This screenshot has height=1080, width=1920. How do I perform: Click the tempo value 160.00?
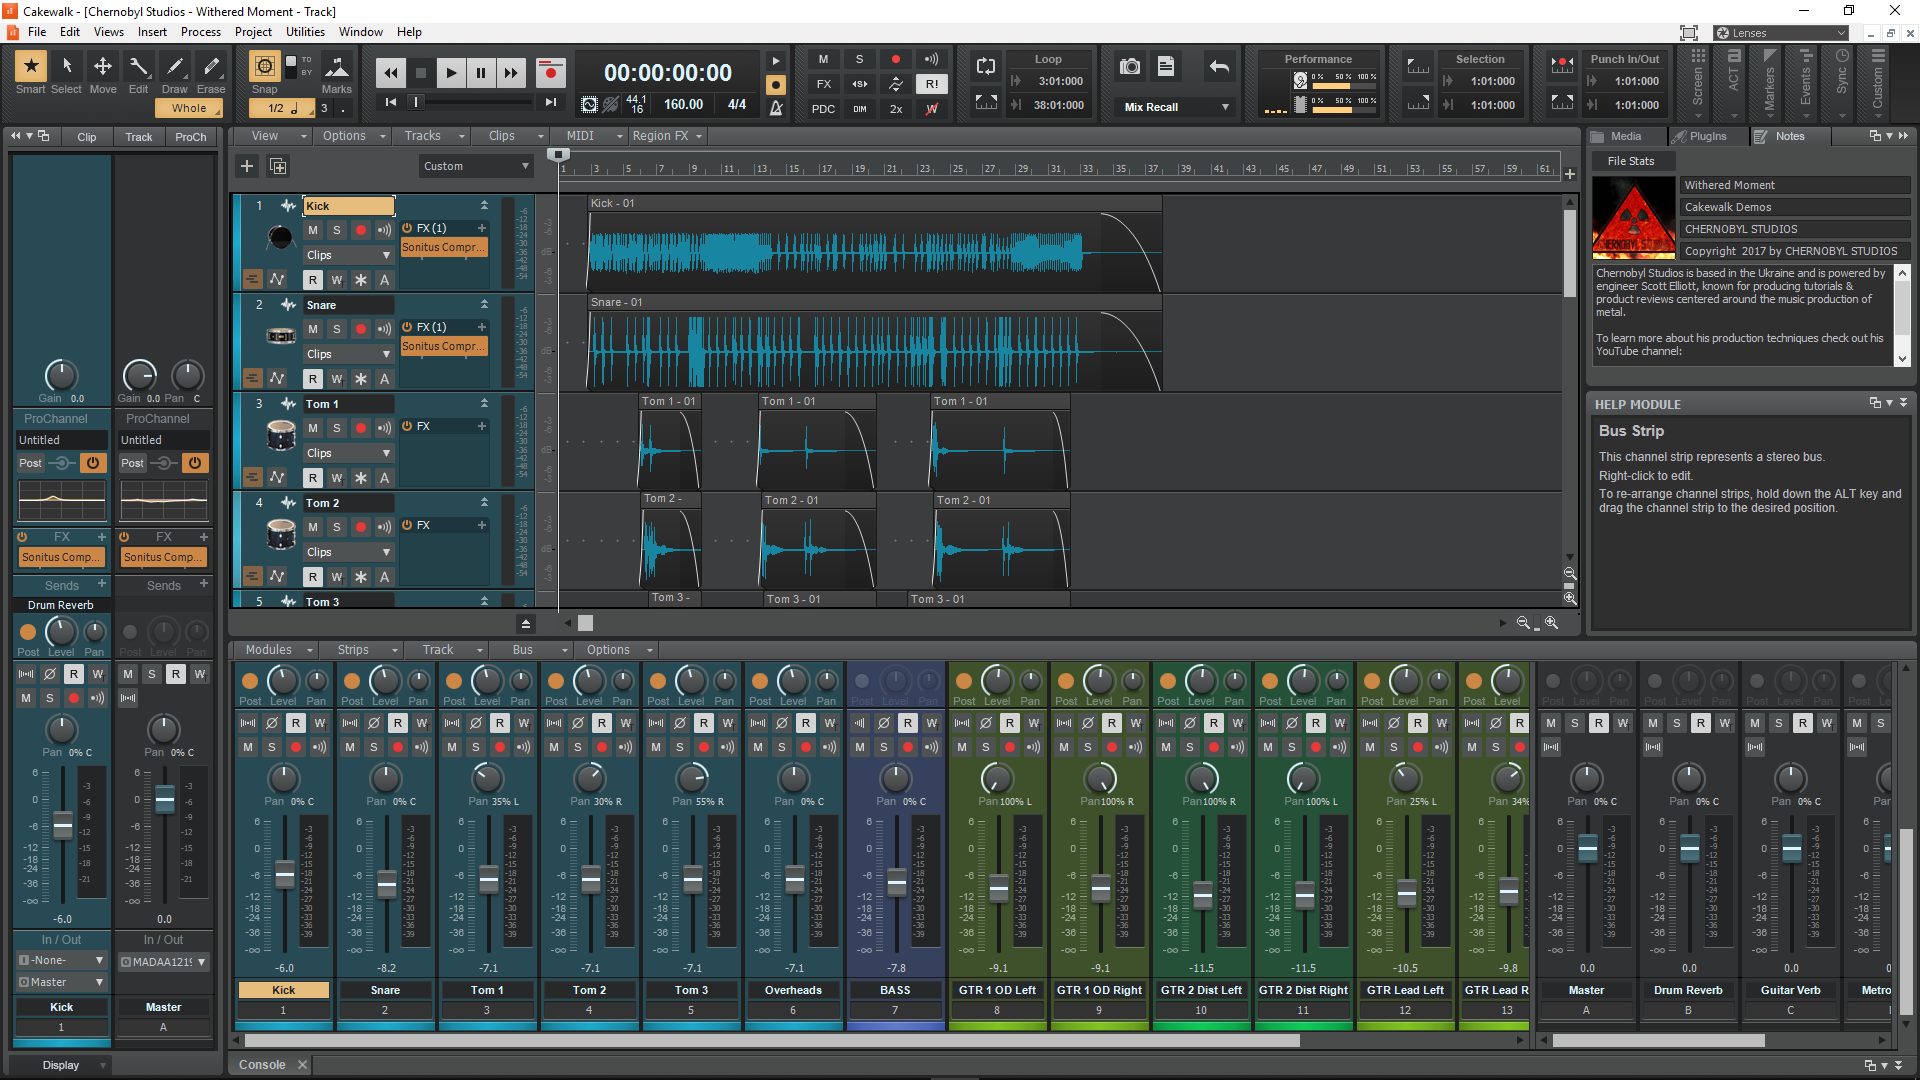tap(683, 104)
